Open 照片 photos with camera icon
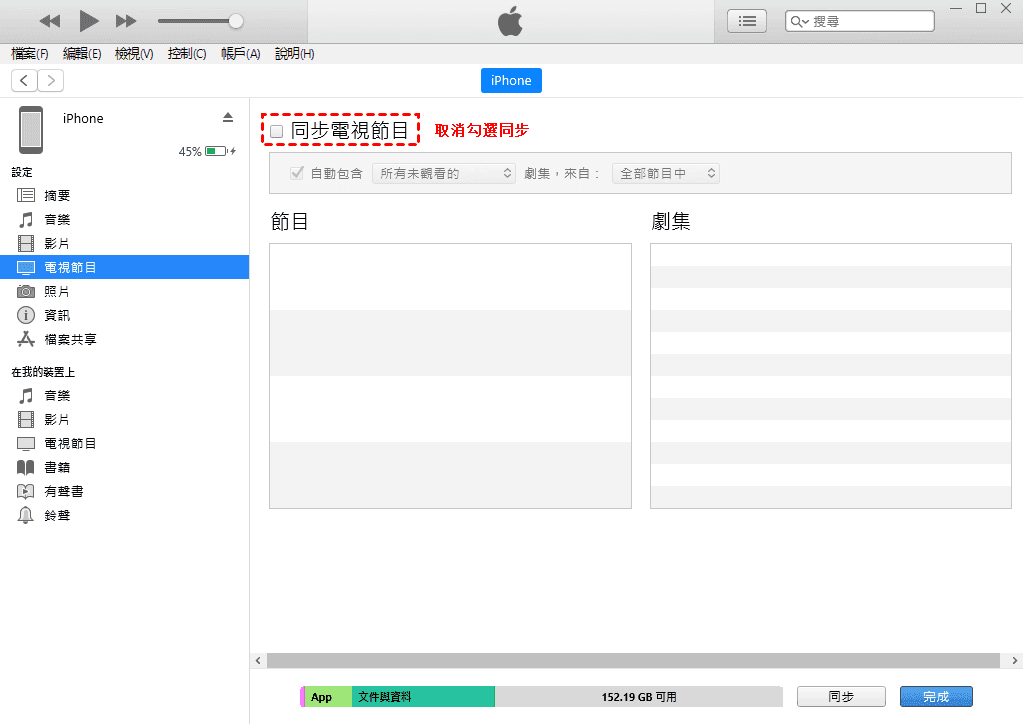 click(x=57, y=292)
